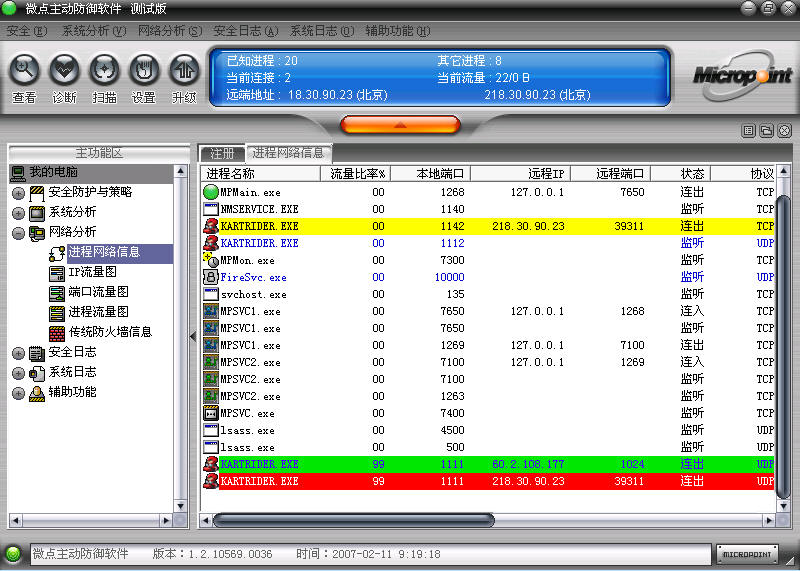Click the tree panel scroll down arrow
This screenshot has height=571, width=800.
tap(181, 506)
